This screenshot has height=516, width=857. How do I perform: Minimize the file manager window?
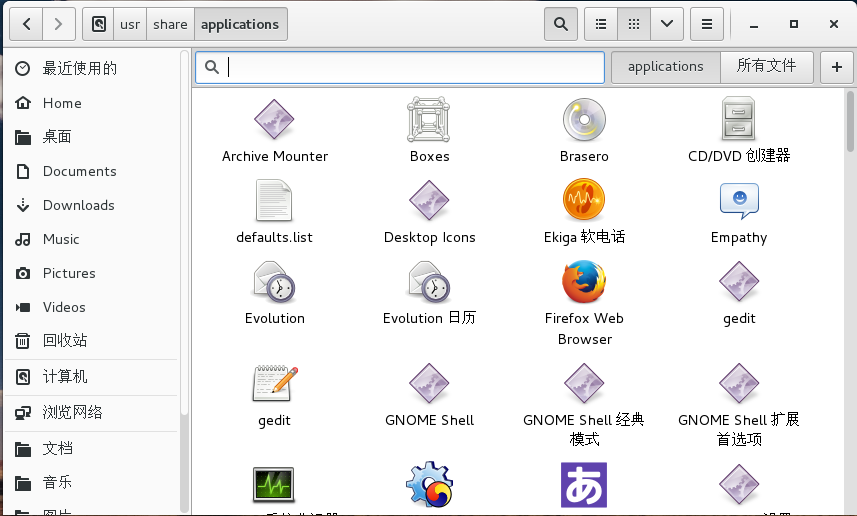(754, 25)
